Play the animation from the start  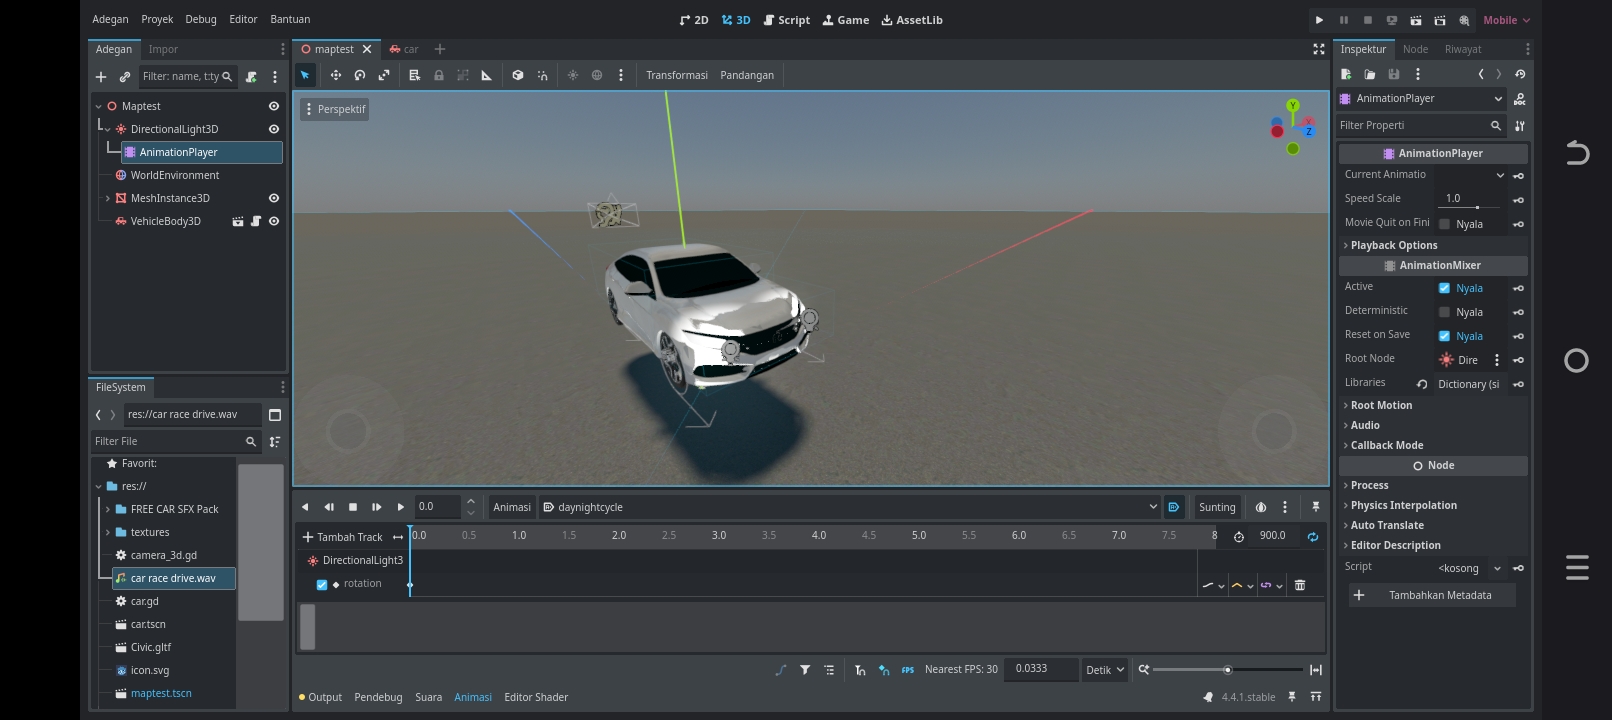376,507
